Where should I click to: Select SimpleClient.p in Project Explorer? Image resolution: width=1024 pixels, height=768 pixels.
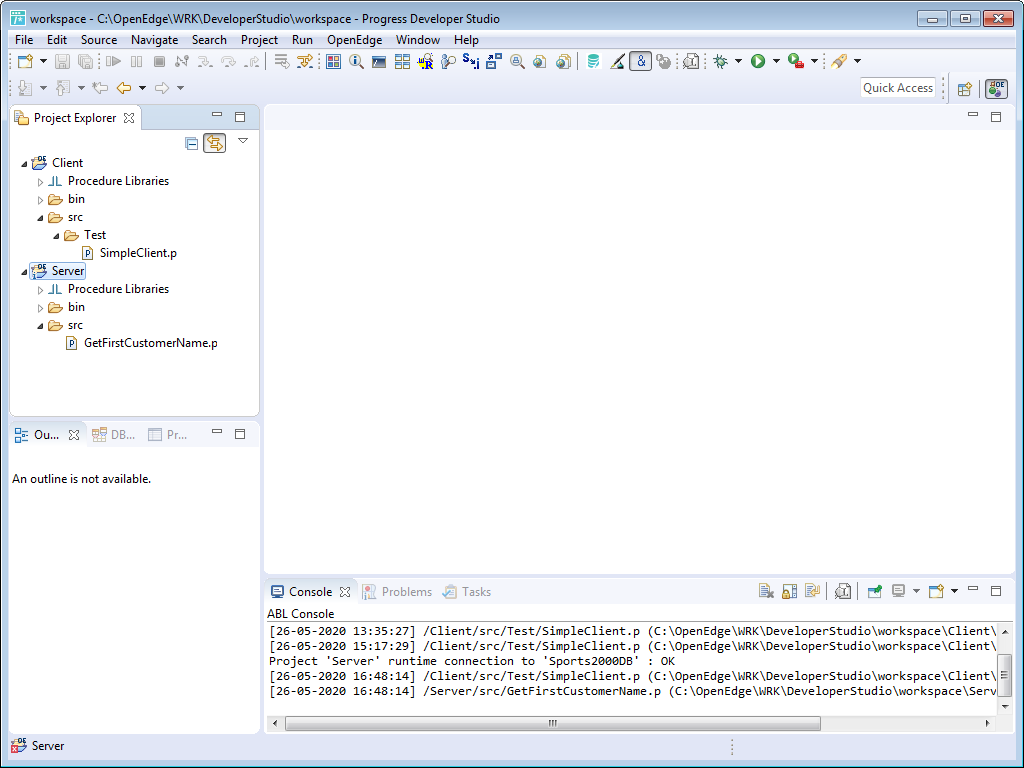click(x=129, y=253)
